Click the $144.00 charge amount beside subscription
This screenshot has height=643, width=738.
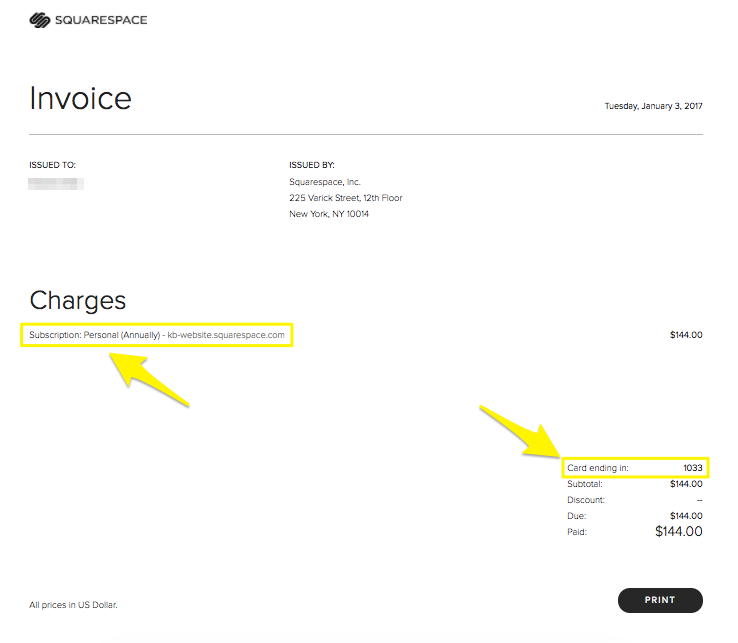[686, 335]
